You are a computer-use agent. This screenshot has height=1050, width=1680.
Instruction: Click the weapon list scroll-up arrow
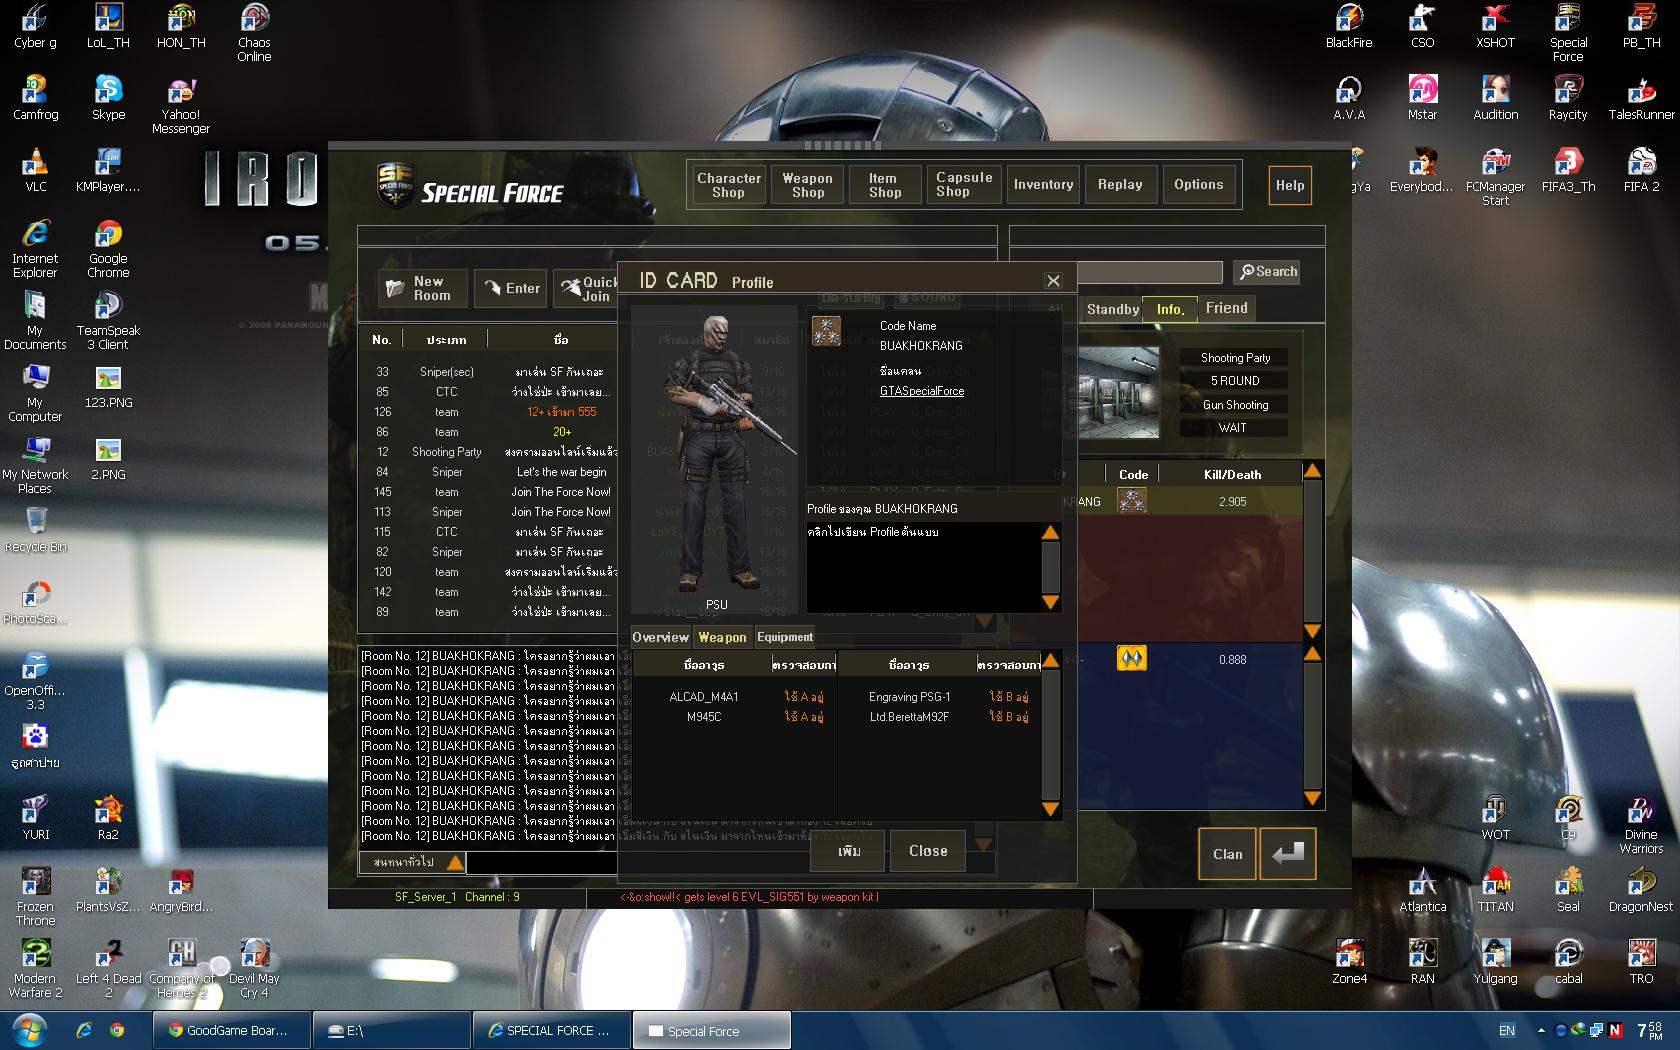[x=1050, y=661]
